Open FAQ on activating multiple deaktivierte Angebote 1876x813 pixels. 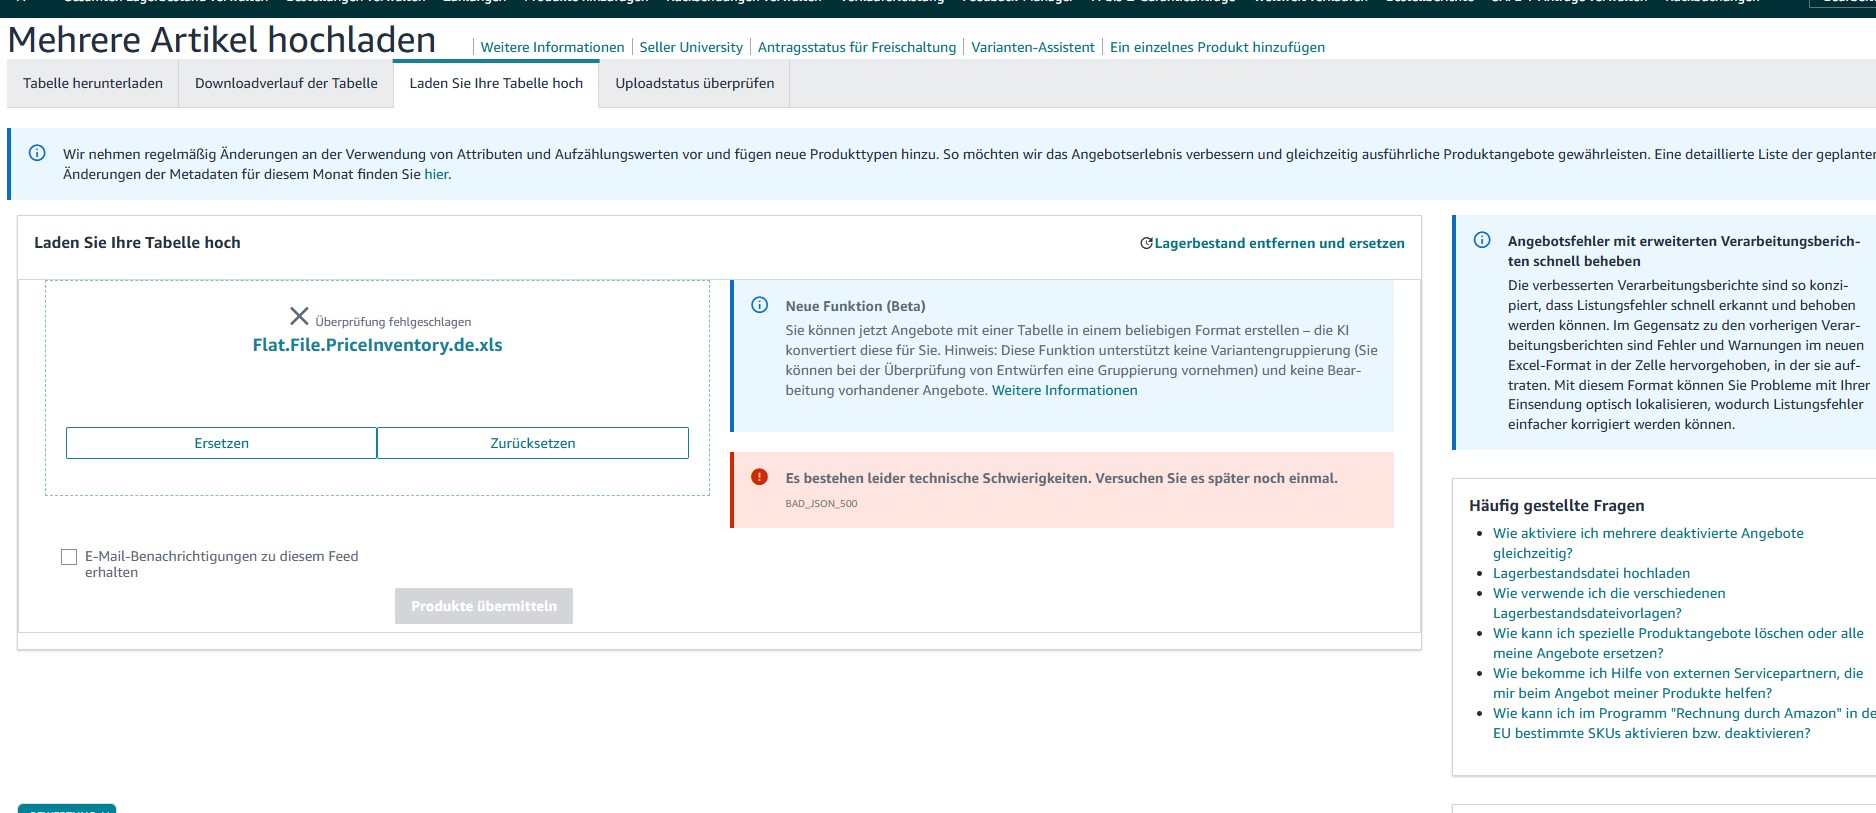coord(1648,543)
